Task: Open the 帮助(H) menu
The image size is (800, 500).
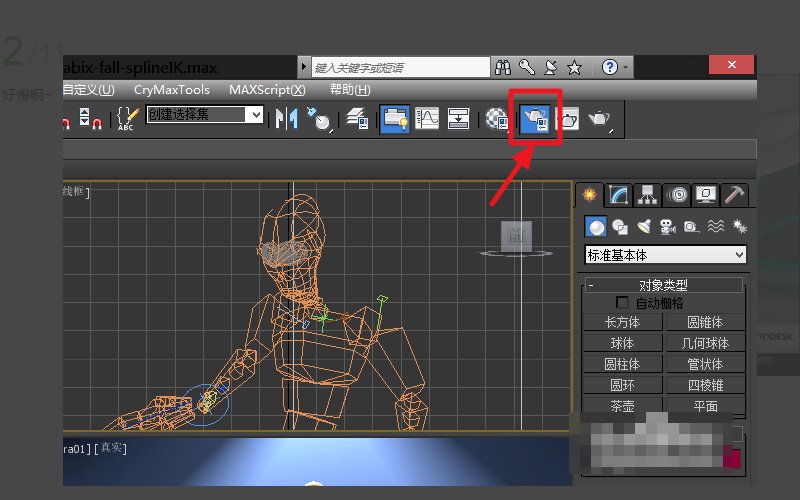Action: coord(350,90)
